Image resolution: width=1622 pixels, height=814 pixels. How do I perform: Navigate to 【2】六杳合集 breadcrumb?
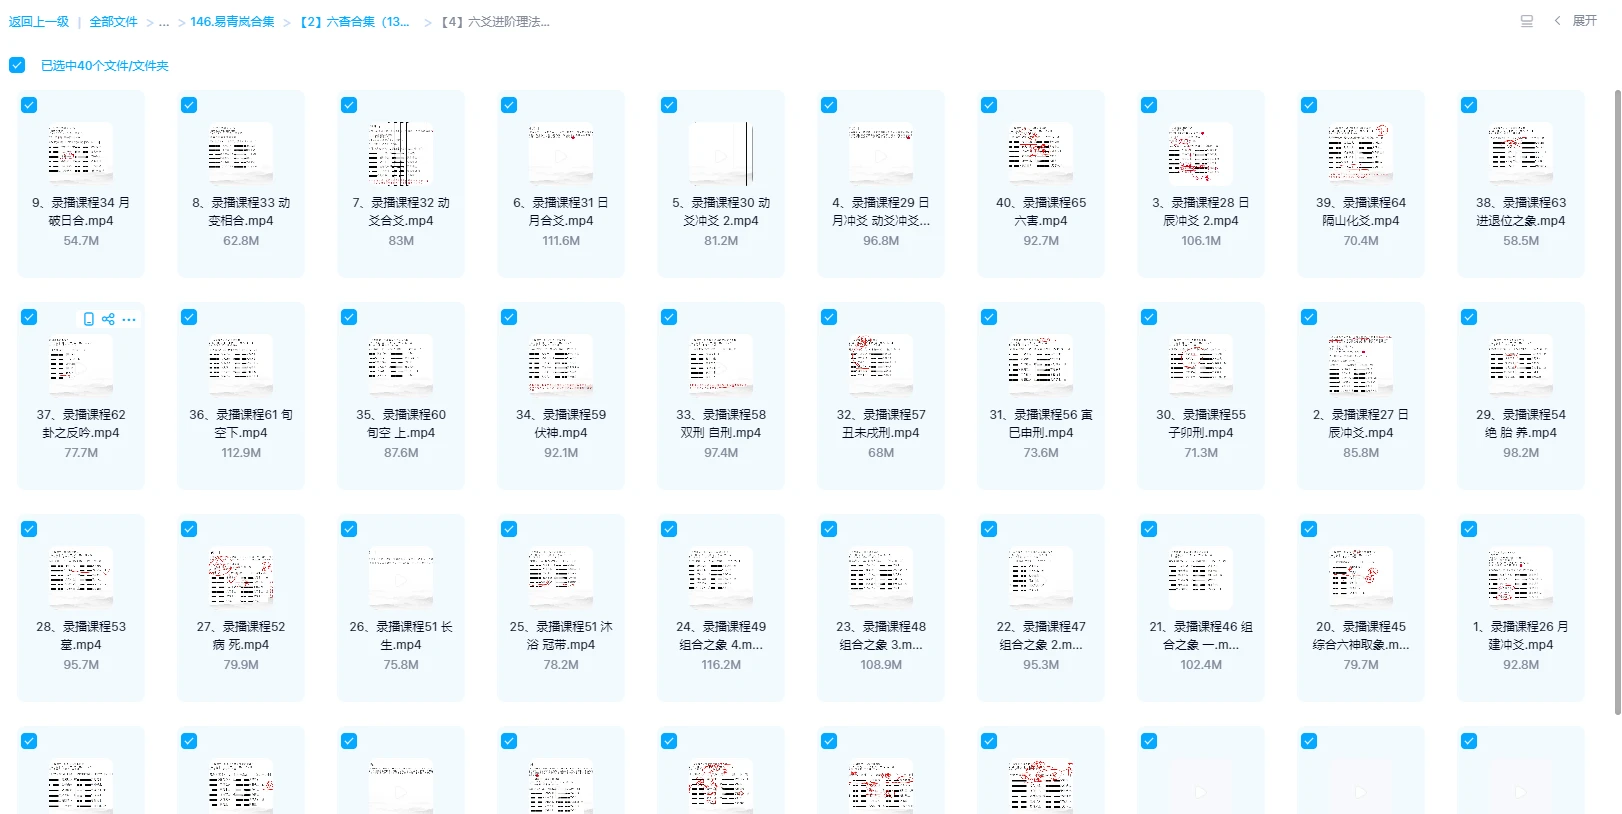[x=355, y=22]
